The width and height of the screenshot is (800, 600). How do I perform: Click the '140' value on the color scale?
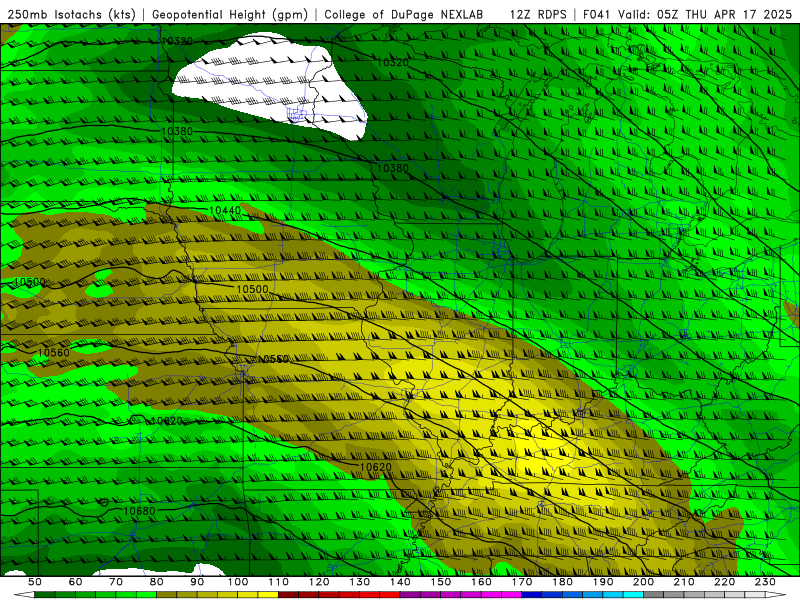click(400, 582)
